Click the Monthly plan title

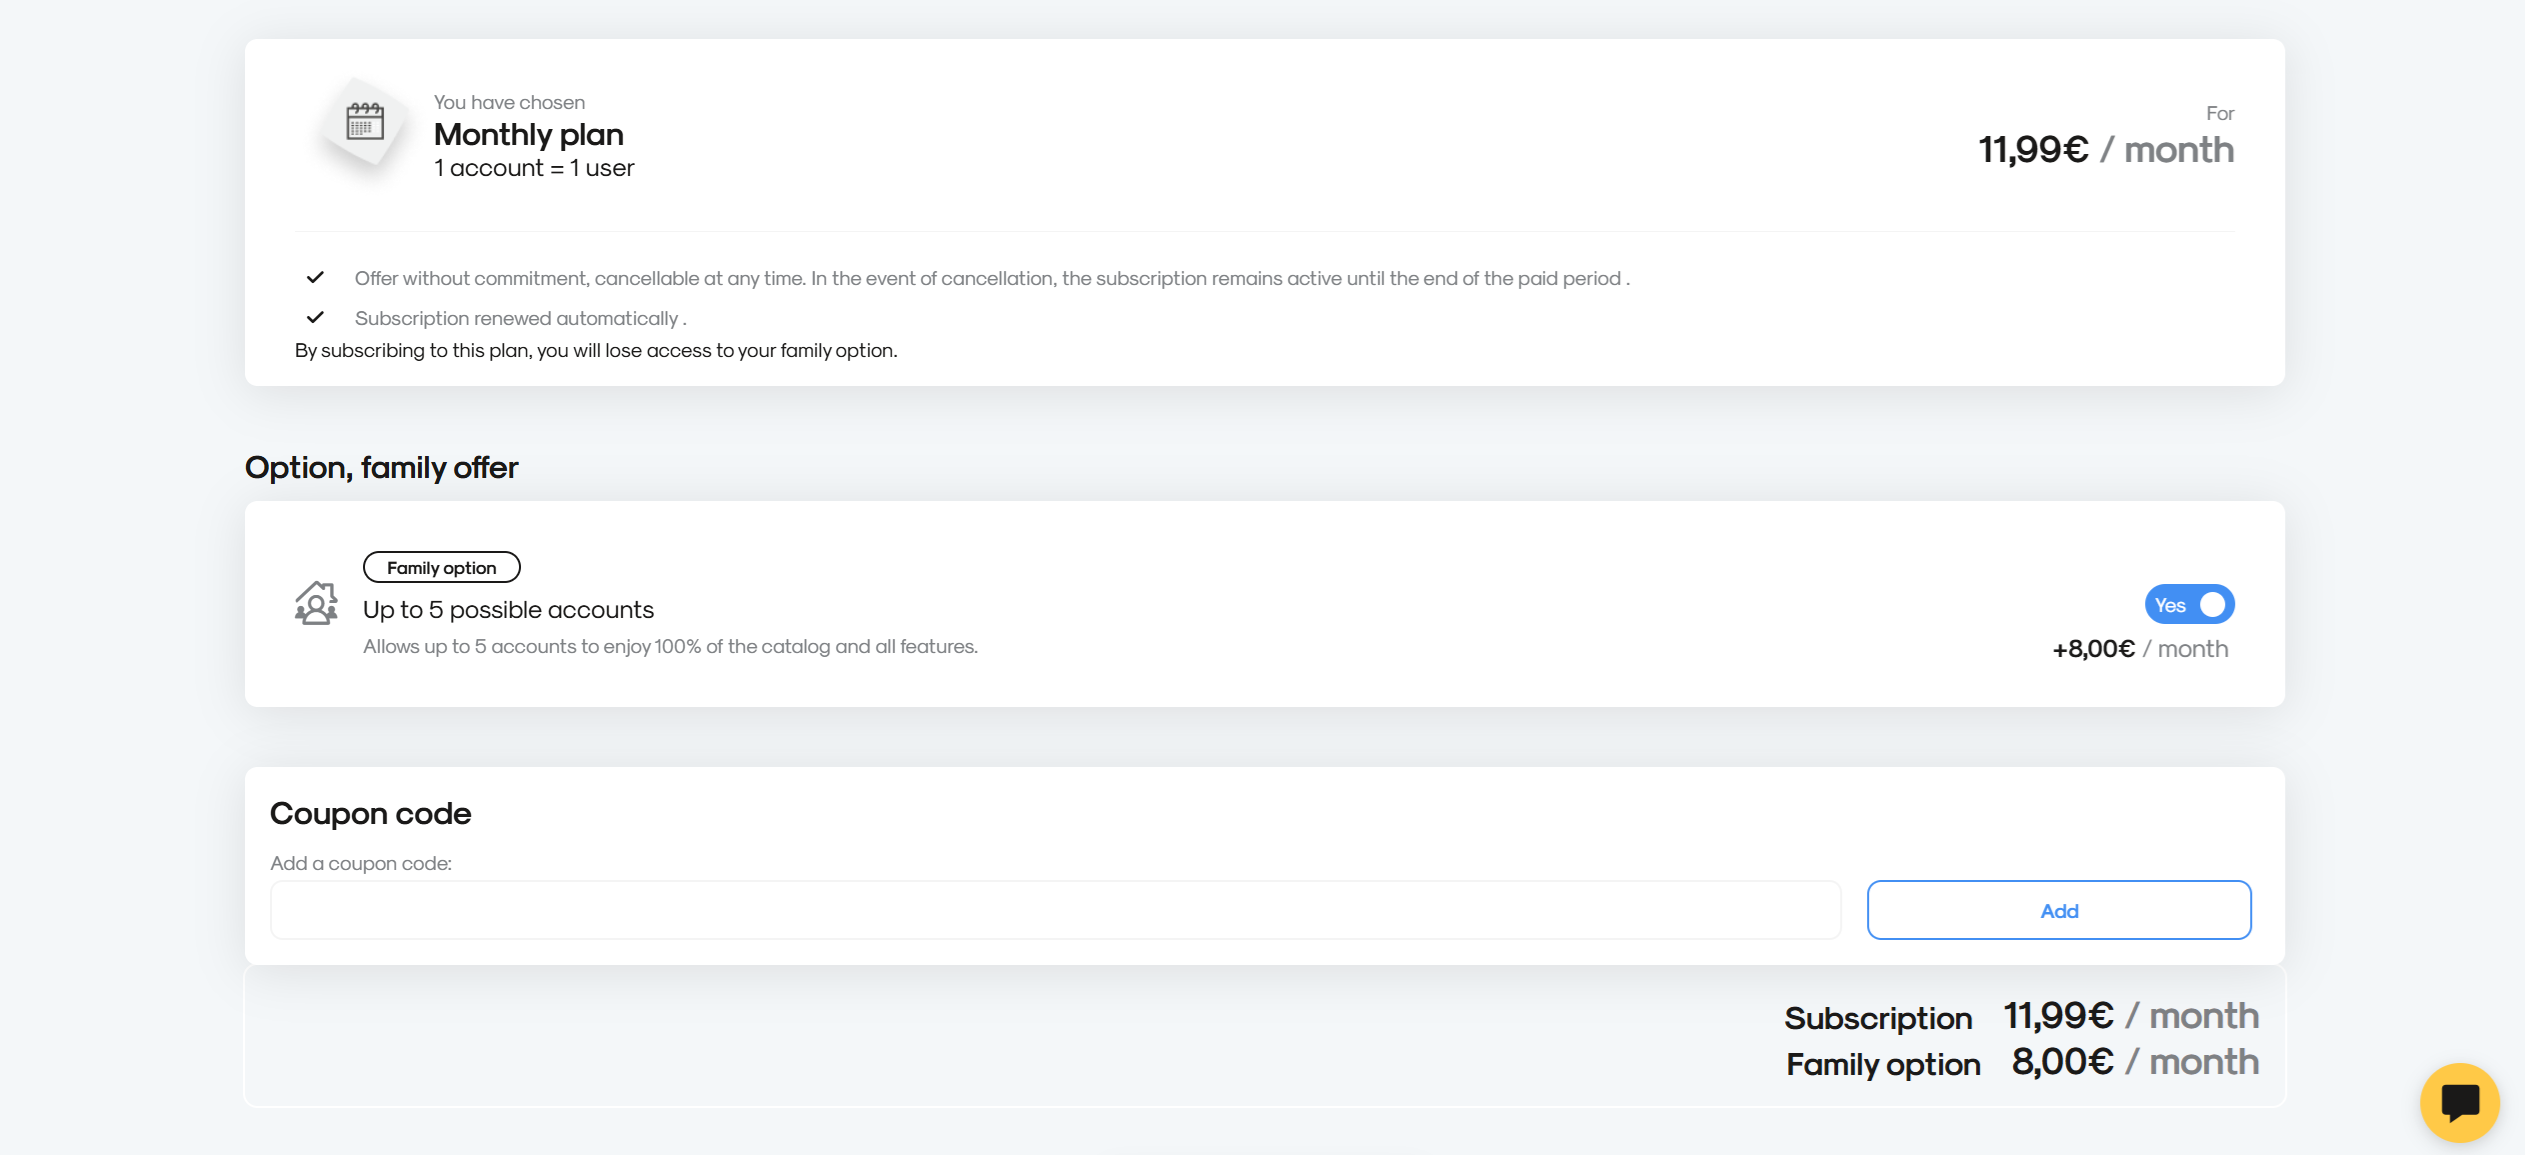[528, 134]
